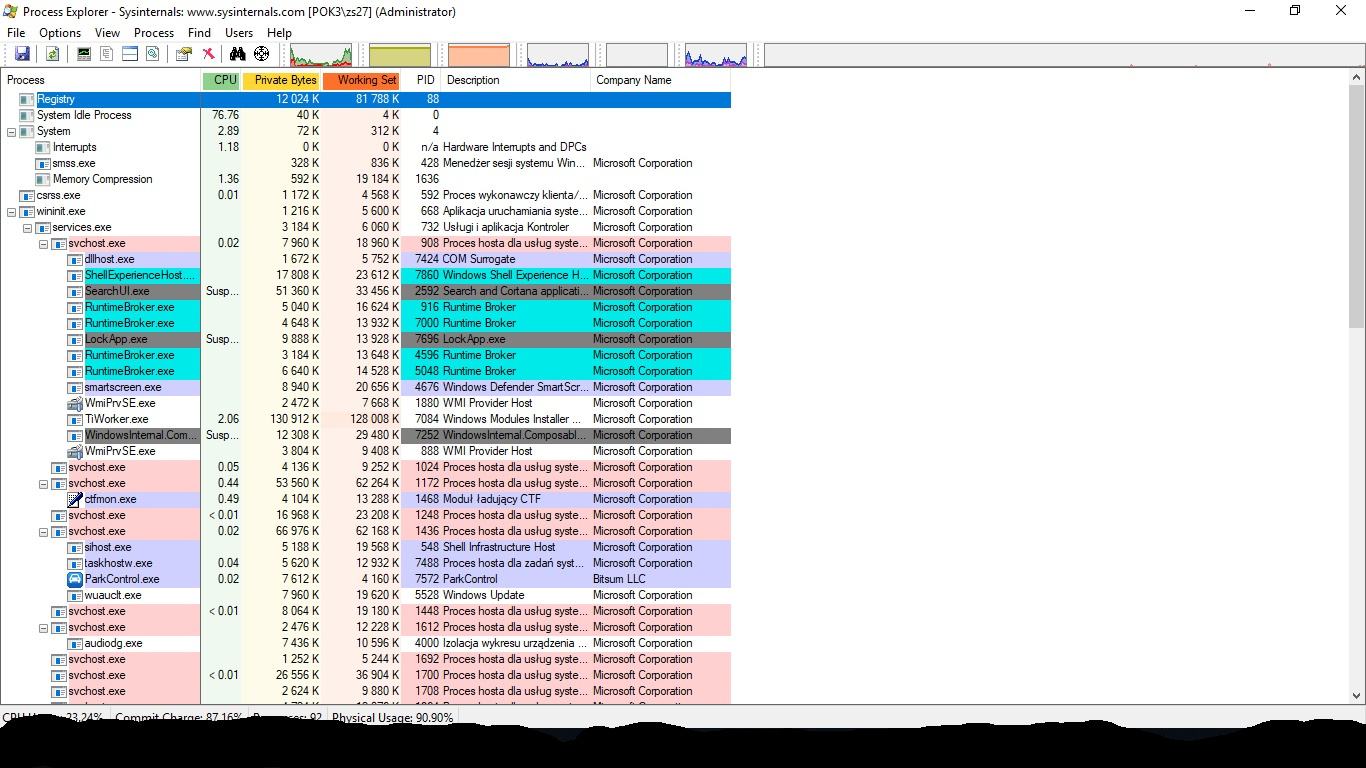Collapse the System process tree node
This screenshot has width=1366, height=768.
coord(12,131)
